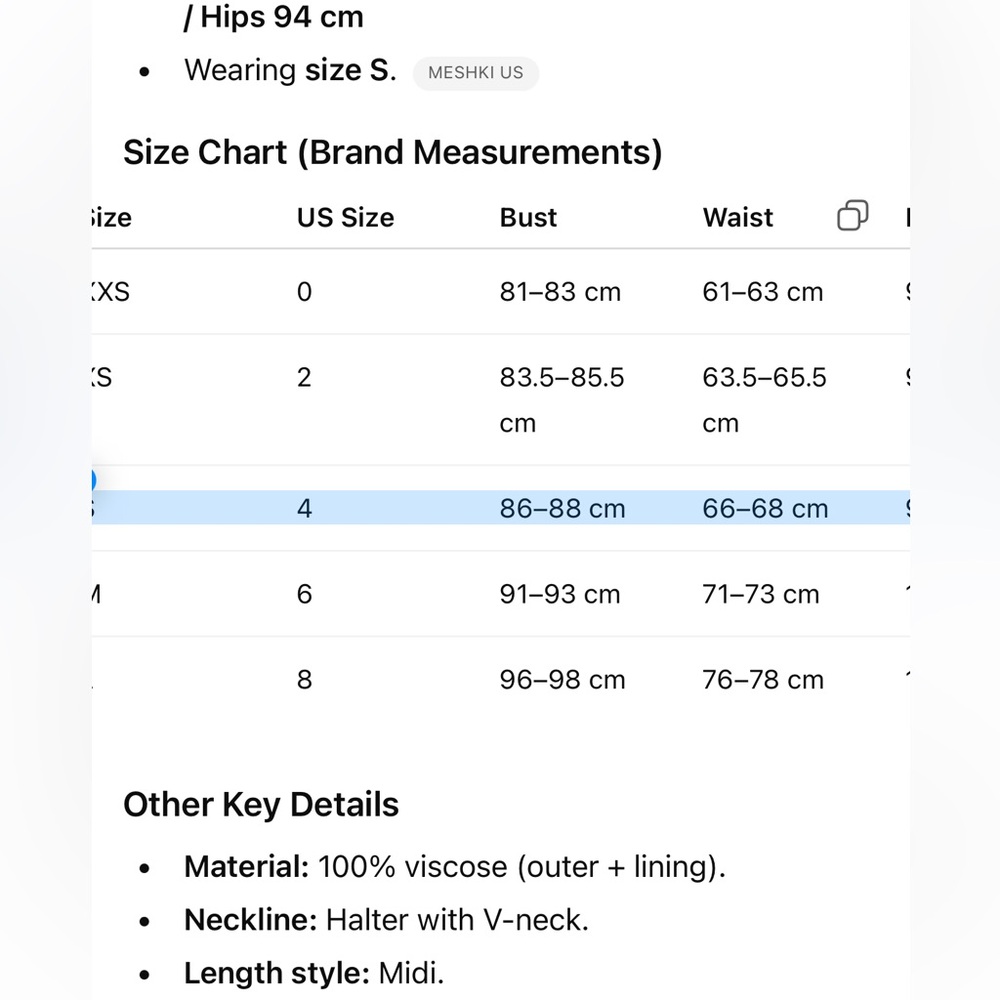Select the Bust column header
This screenshot has height=1000, width=1000.
[528, 218]
